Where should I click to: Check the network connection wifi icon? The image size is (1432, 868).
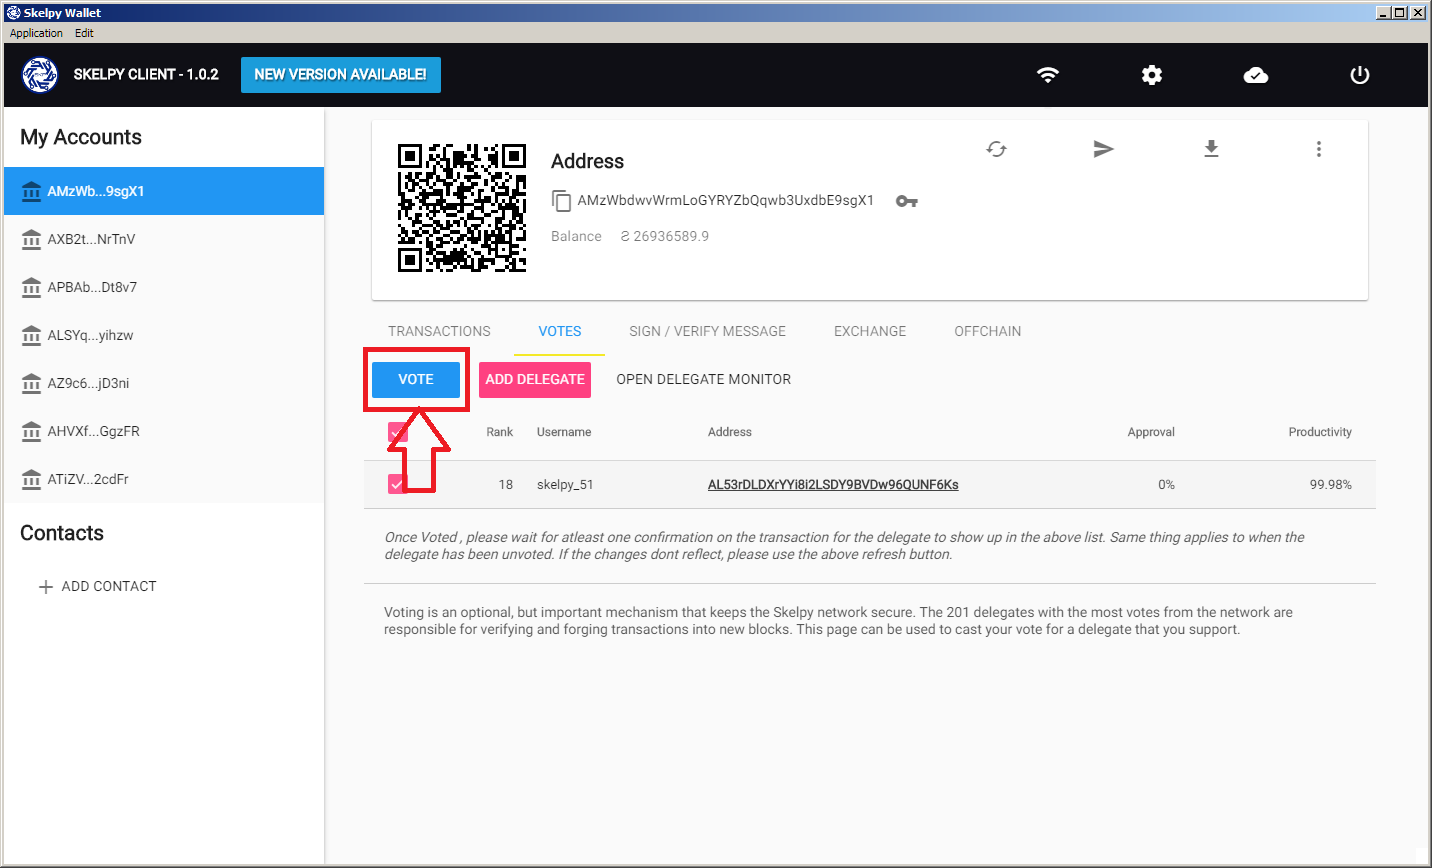click(1048, 75)
